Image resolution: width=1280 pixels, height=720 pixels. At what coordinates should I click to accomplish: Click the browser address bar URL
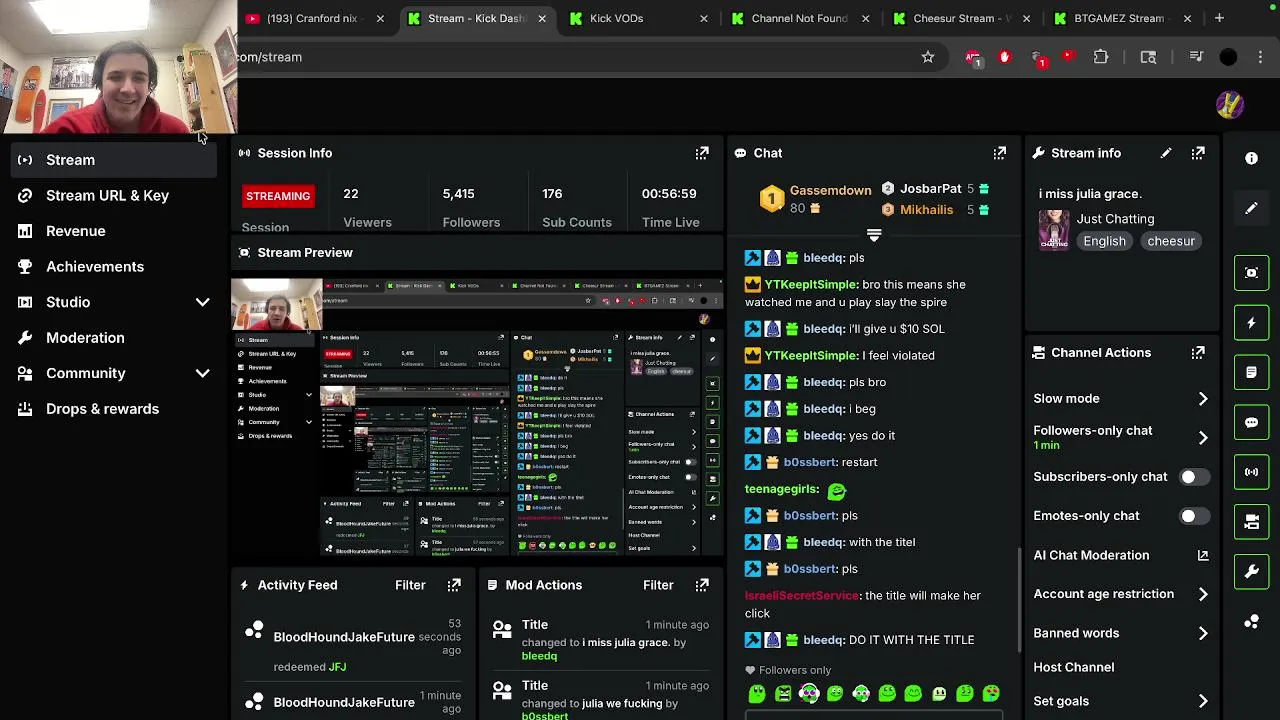click(x=270, y=57)
